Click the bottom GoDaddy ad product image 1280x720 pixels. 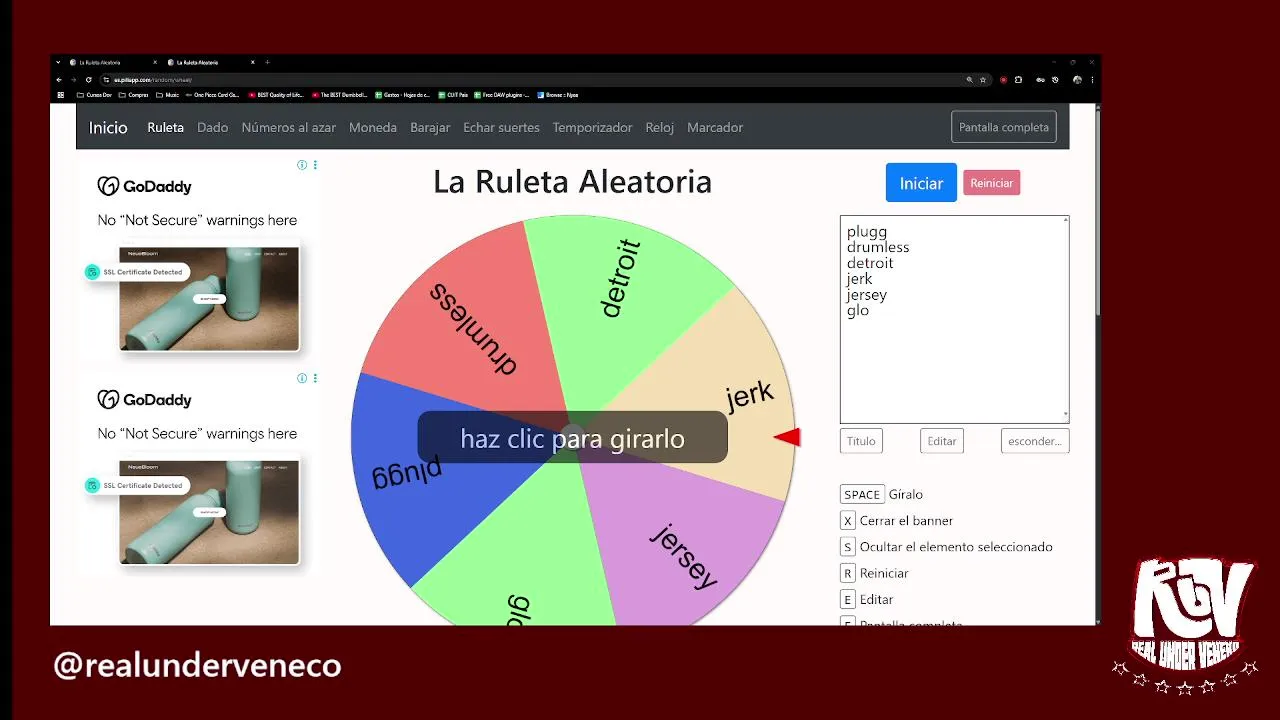tap(209, 512)
